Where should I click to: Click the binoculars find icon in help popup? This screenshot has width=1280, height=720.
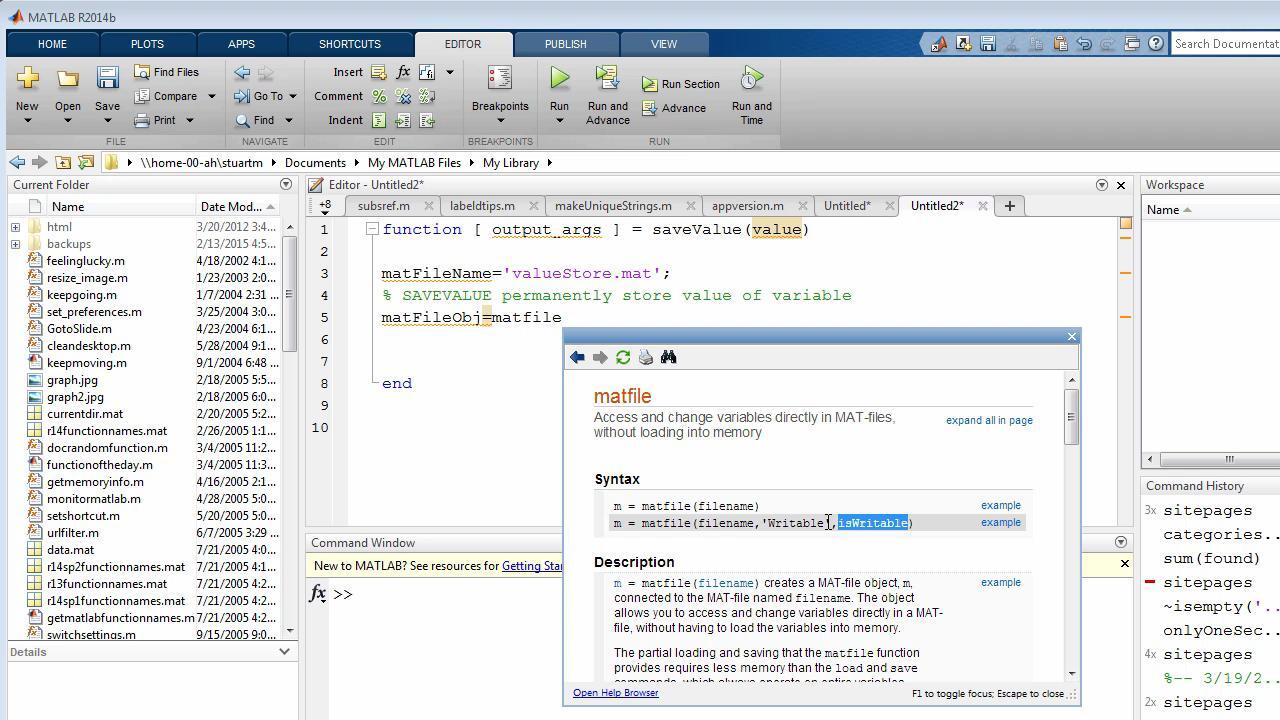click(x=669, y=358)
